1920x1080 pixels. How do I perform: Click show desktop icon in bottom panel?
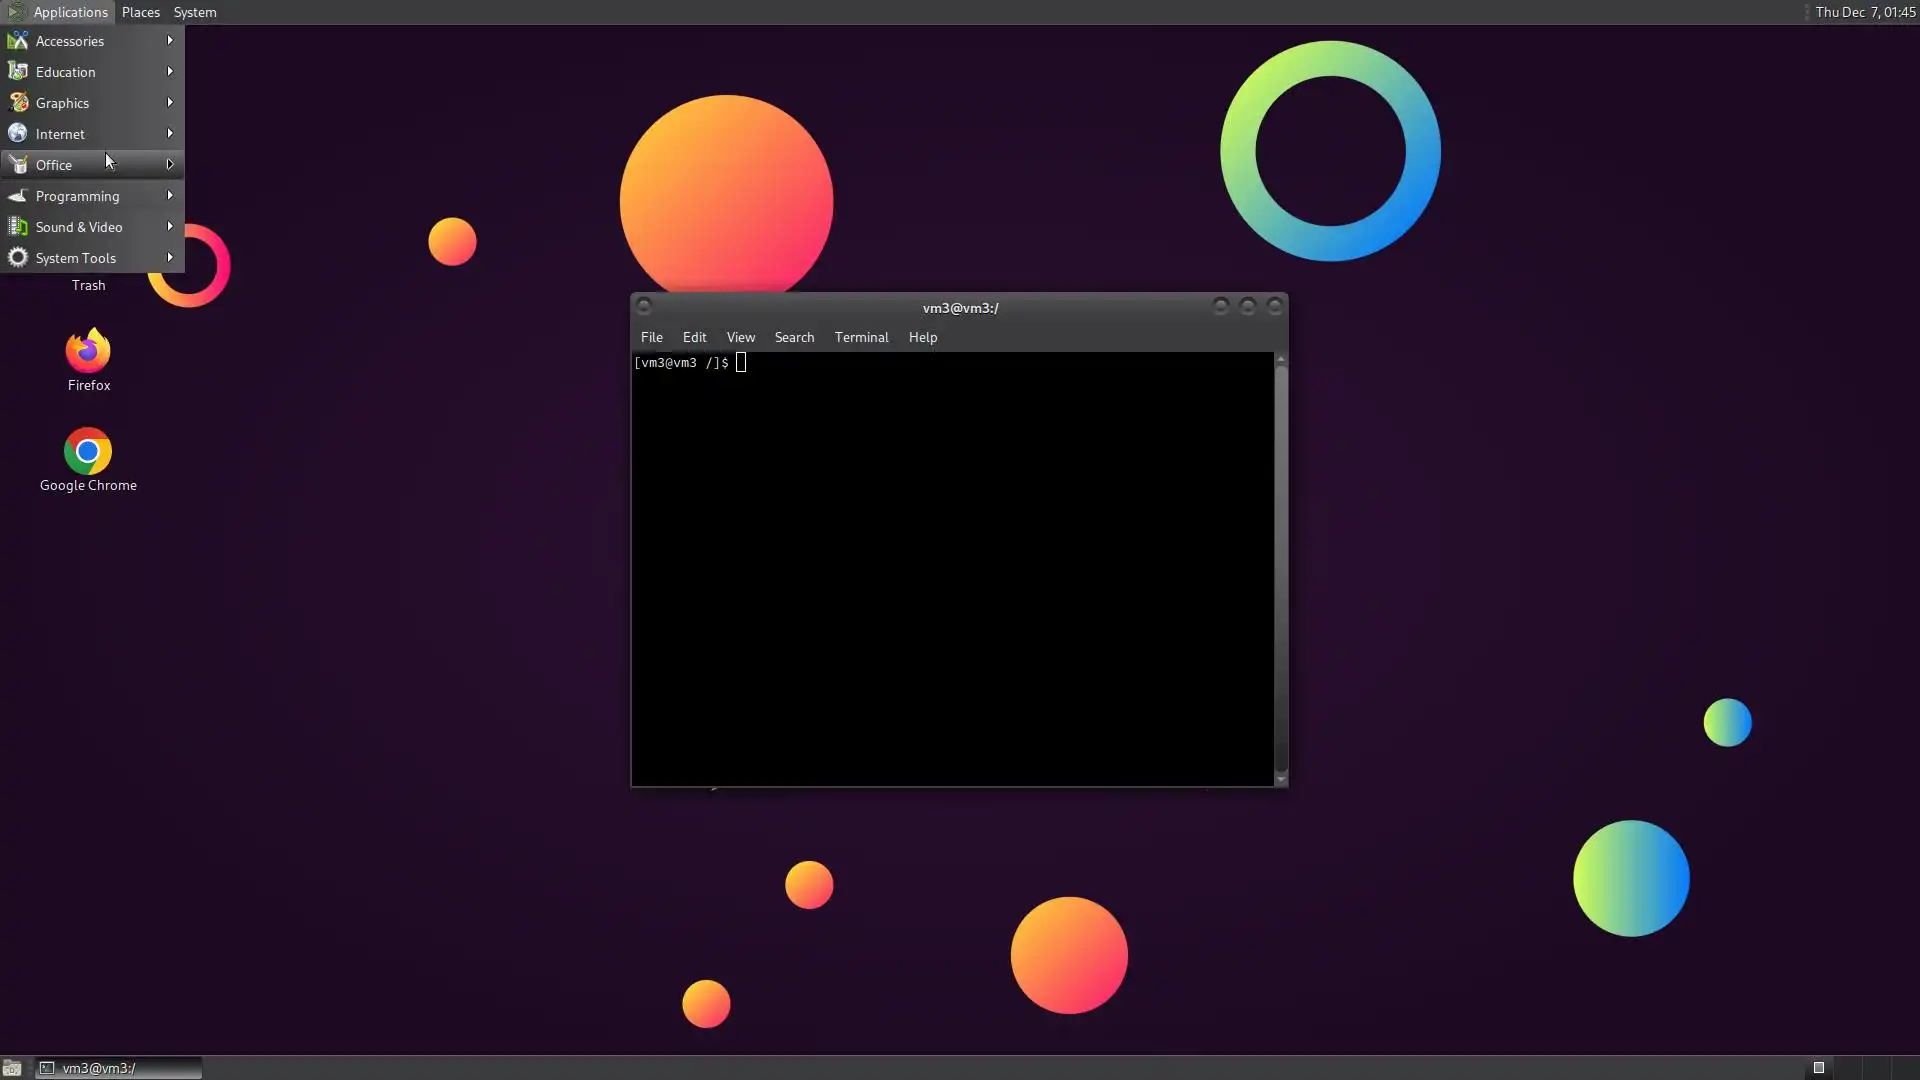(x=12, y=1068)
